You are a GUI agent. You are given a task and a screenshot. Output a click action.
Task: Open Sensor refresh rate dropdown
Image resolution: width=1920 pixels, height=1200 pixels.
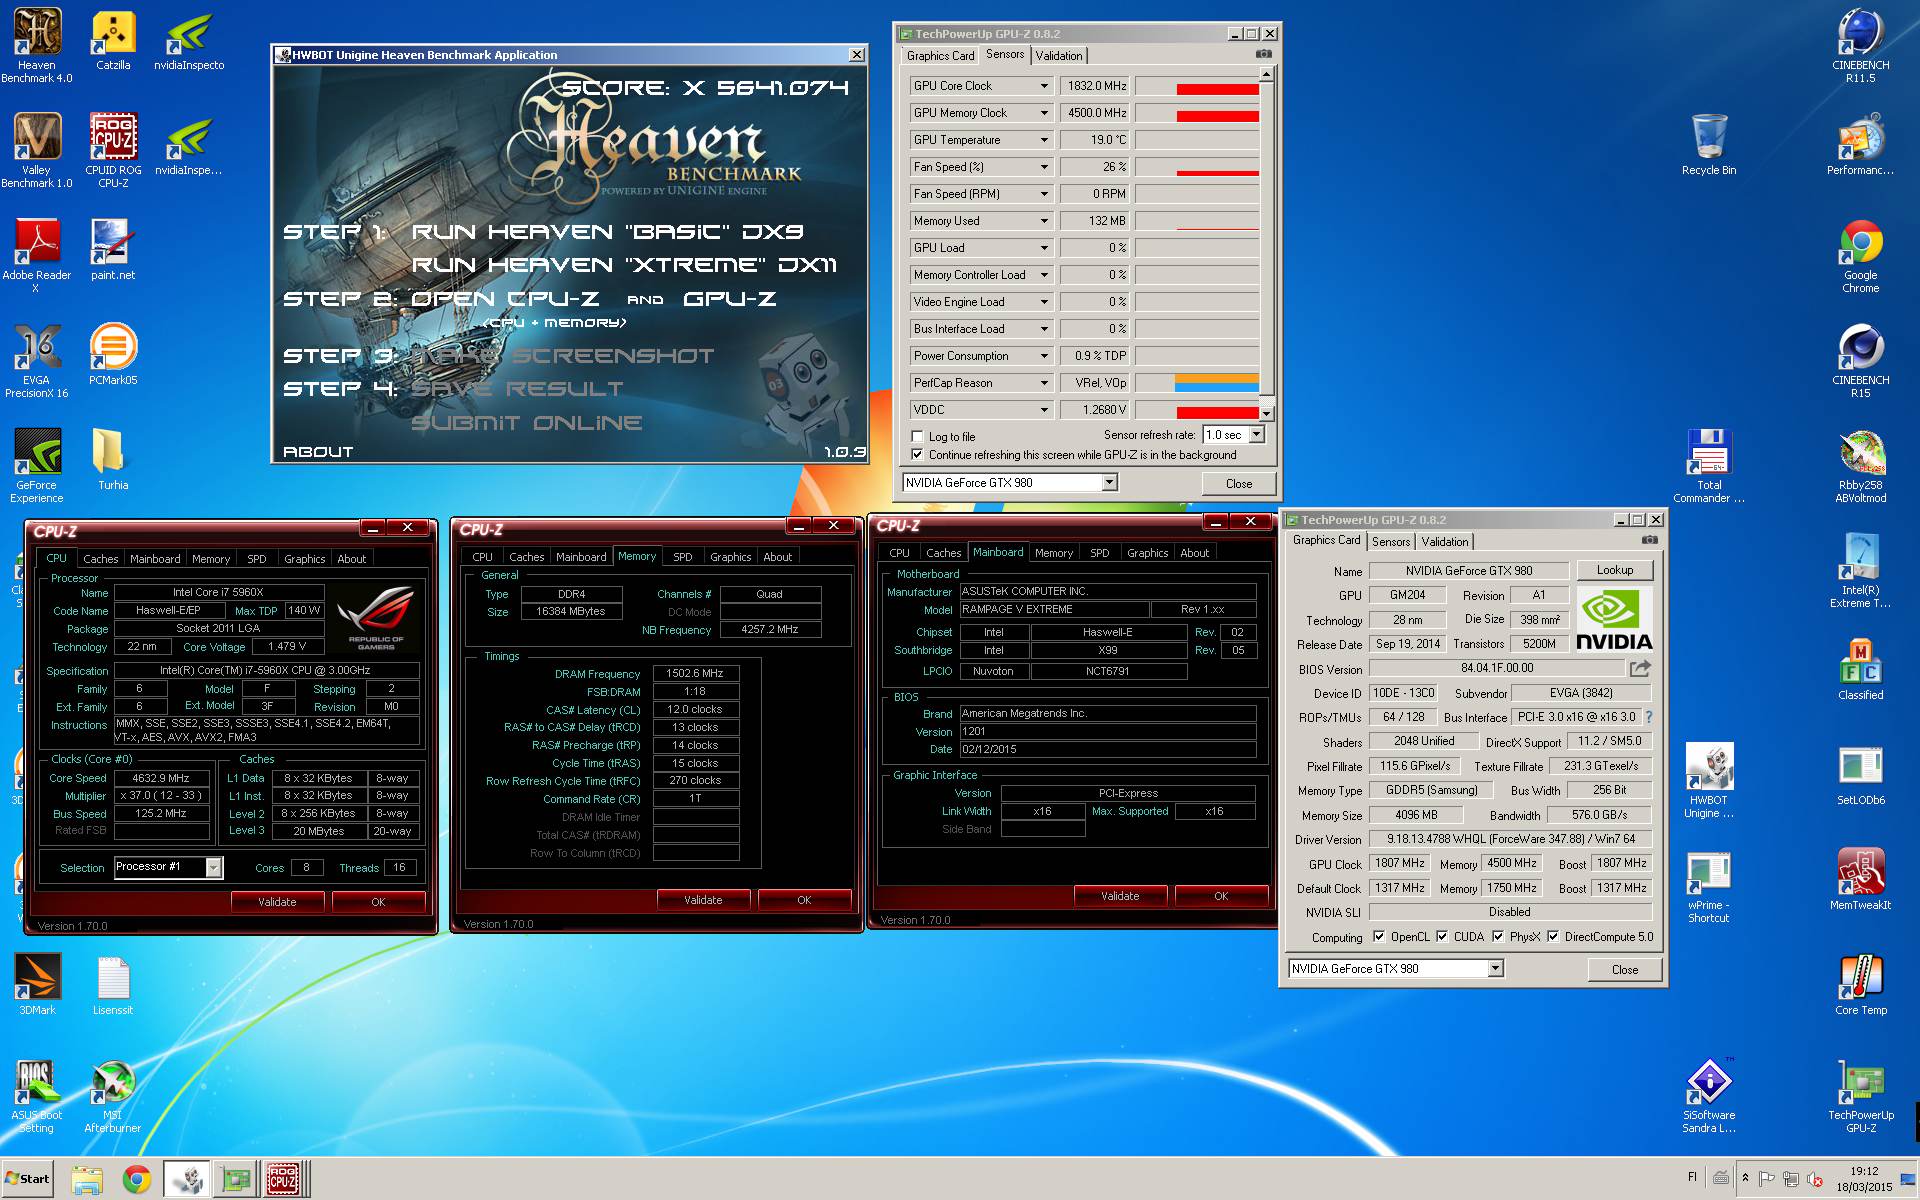tap(1257, 435)
